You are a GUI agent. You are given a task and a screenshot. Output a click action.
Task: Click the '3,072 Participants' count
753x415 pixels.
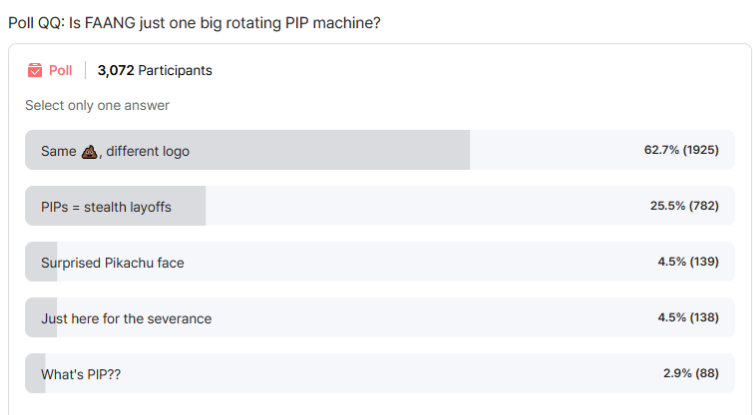155,71
